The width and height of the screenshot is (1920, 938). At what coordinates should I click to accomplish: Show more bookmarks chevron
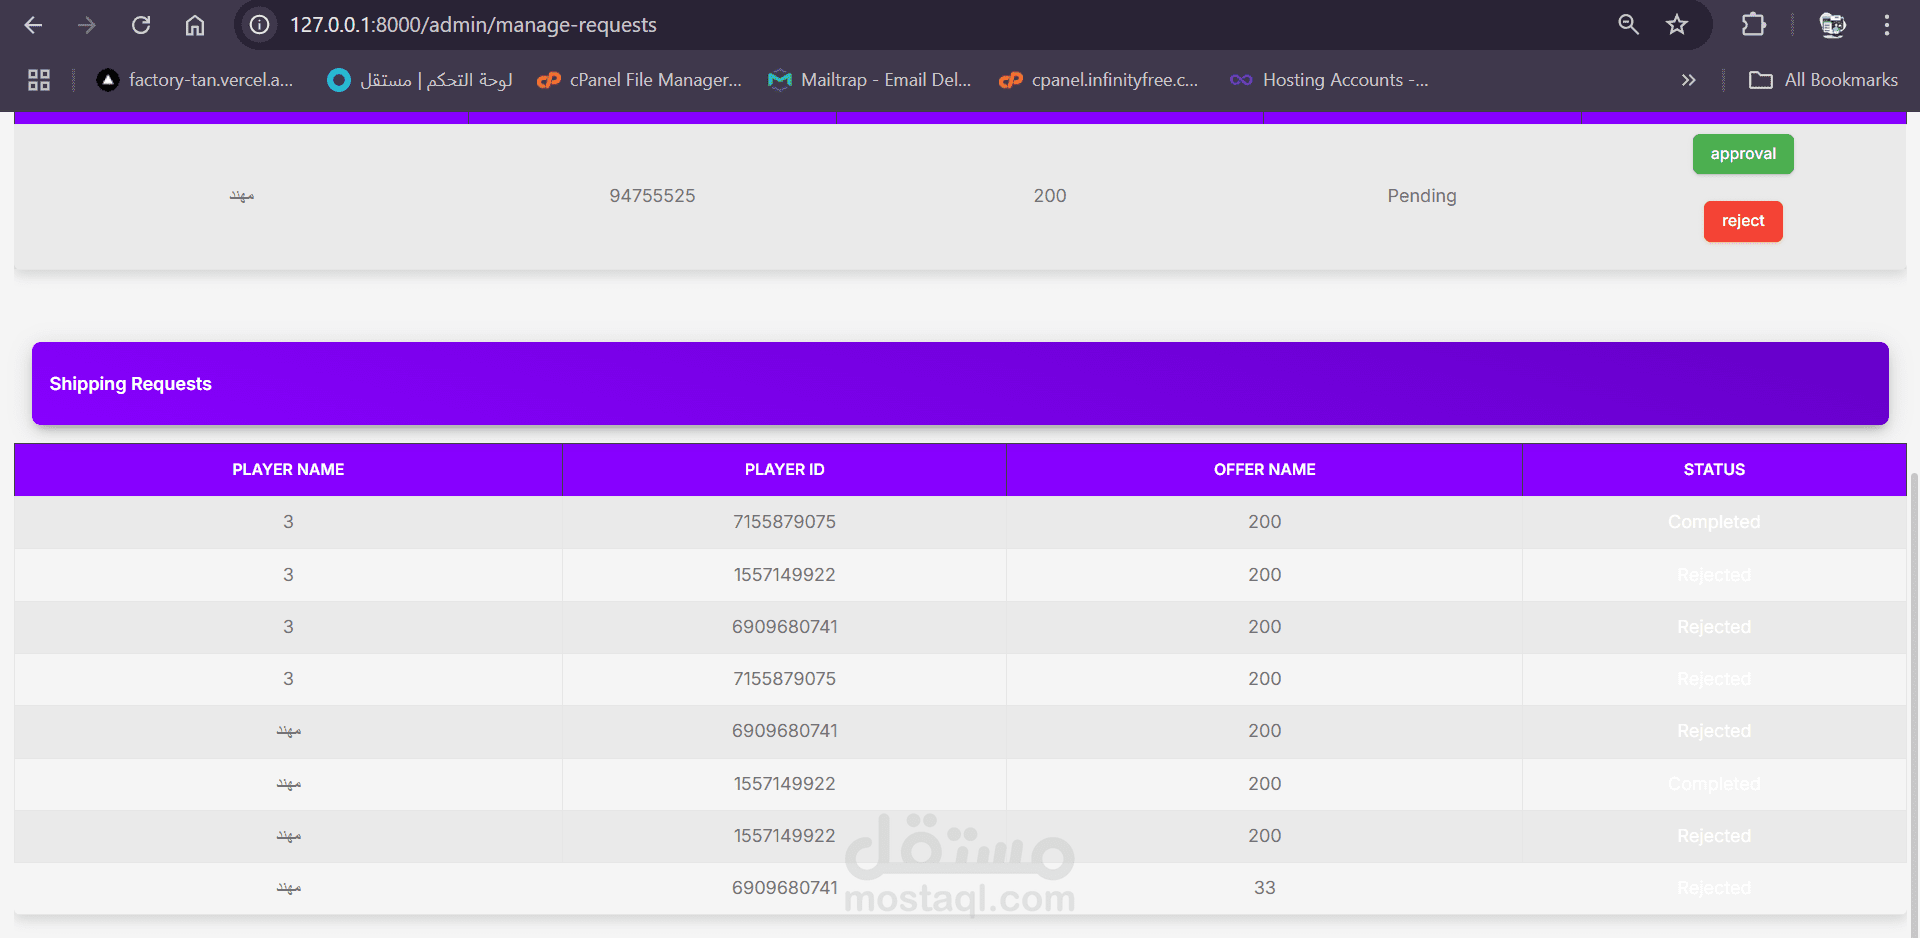click(1688, 80)
